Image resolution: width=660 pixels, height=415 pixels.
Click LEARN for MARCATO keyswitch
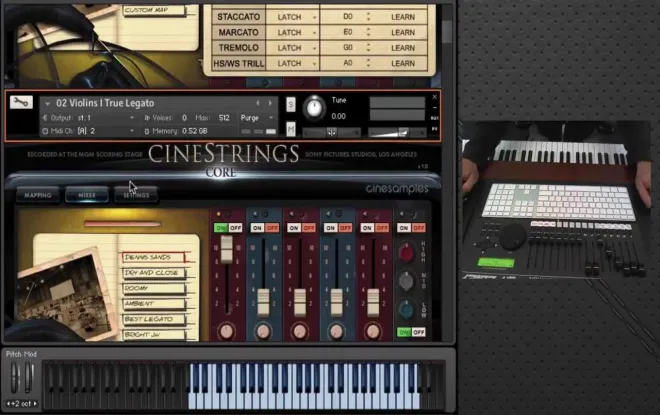[x=403, y=32]
